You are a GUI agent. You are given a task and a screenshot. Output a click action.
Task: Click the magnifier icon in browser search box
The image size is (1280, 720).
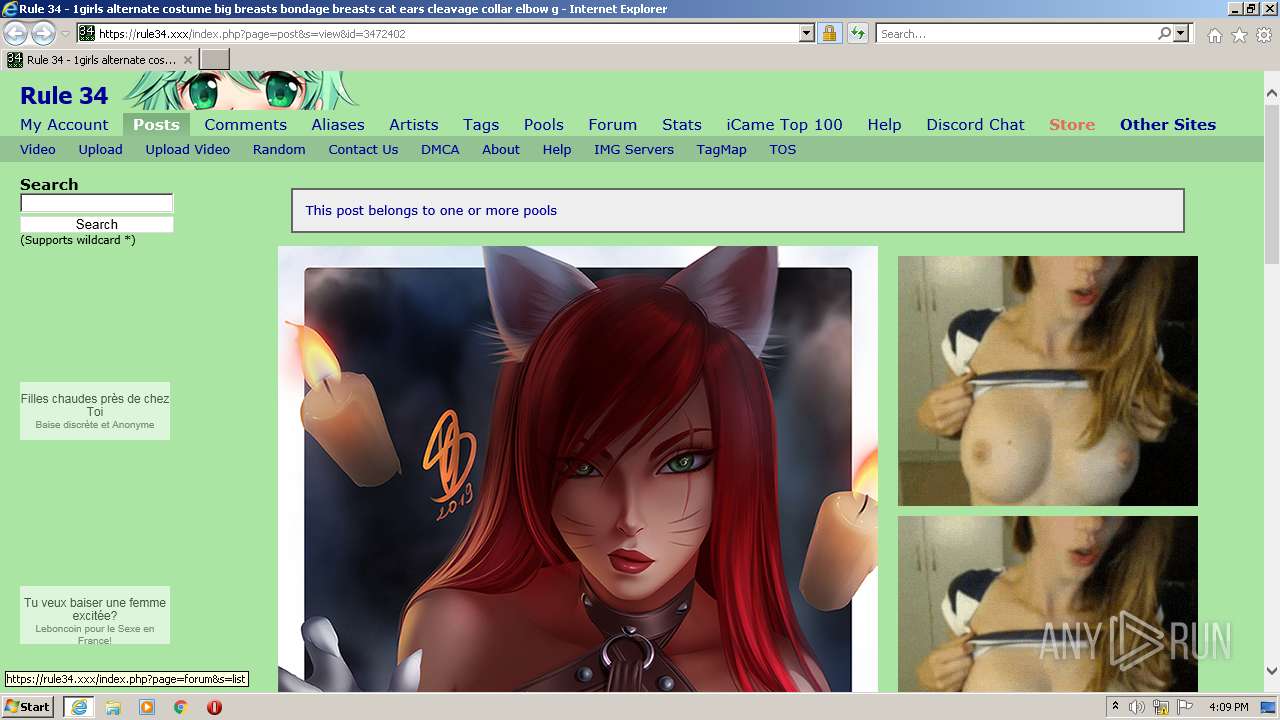tap(1164, 33)
